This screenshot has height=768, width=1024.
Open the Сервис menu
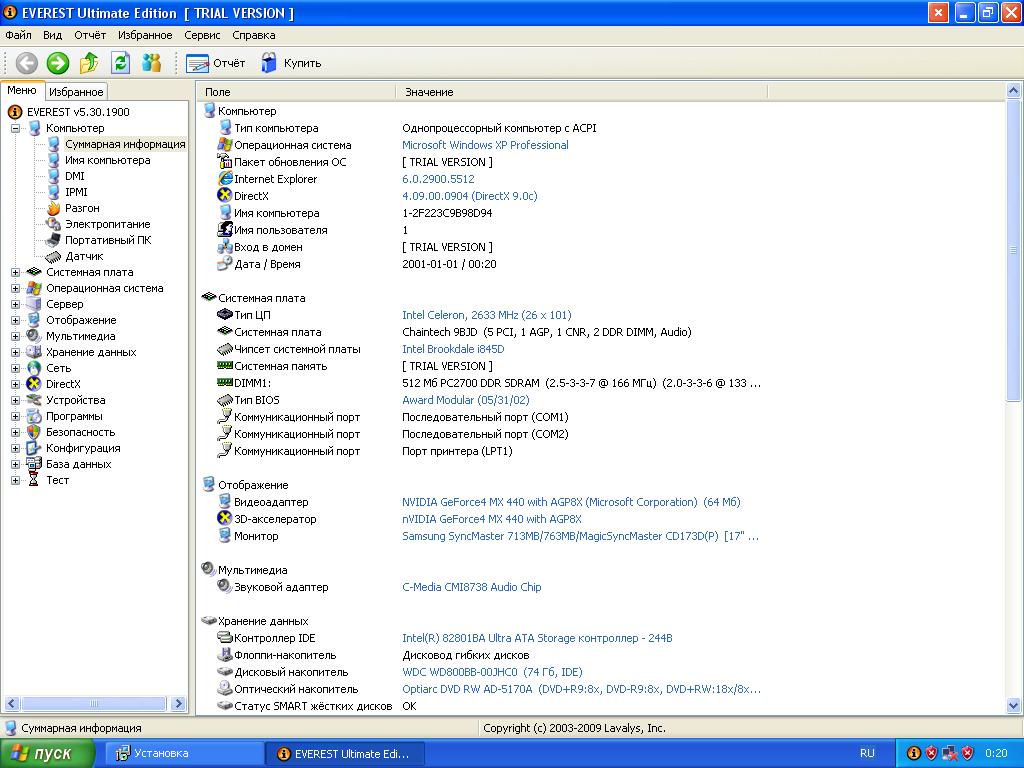[202, 35]
